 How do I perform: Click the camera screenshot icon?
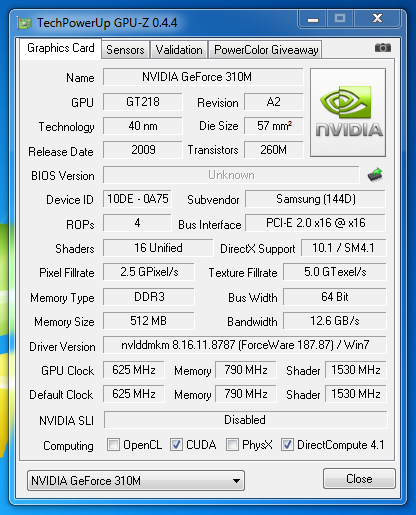383,48
